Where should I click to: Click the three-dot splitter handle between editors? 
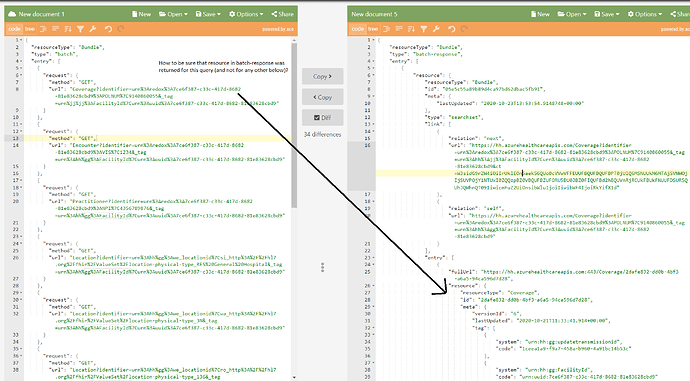point(323,267)
